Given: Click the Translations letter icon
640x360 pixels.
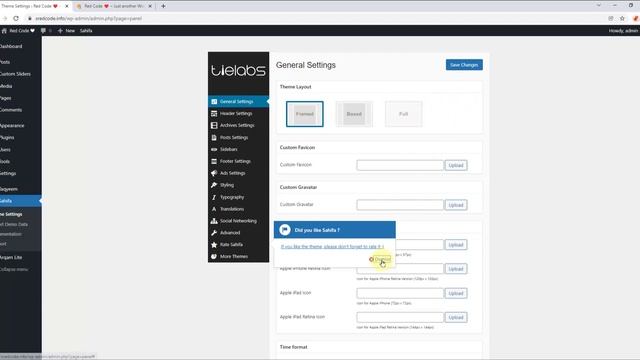Looking at the screenshot, I should [x=214, y=209].
